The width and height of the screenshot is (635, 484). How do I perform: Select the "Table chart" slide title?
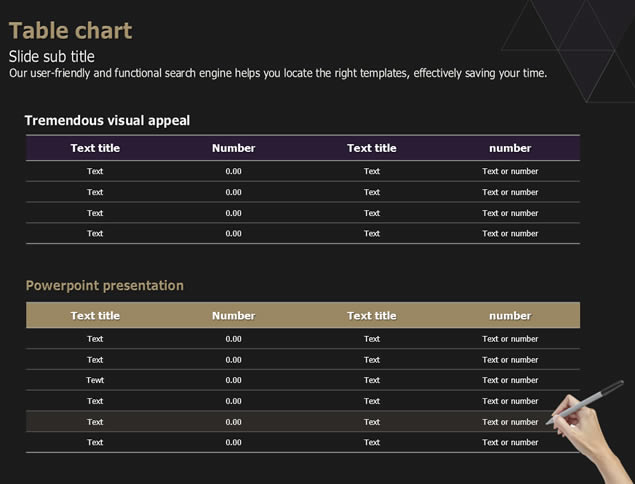[x=70, y=31]
